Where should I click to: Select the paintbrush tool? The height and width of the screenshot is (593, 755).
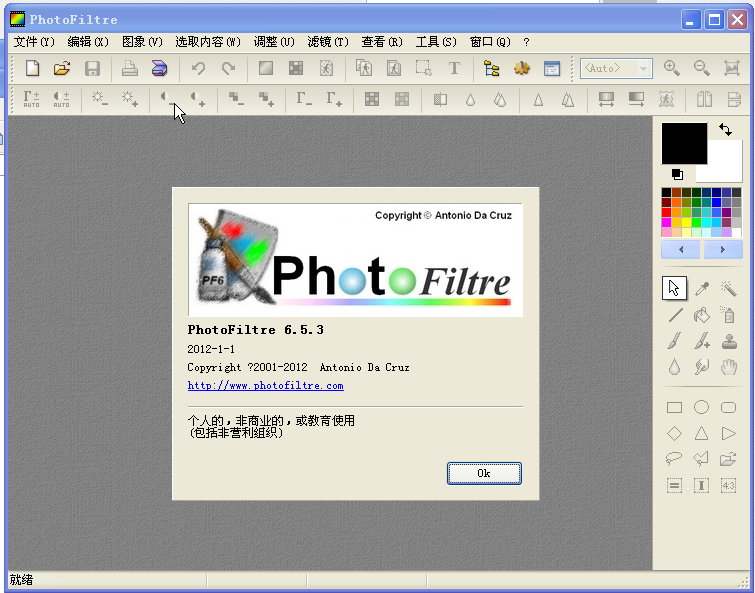point(675,341)
